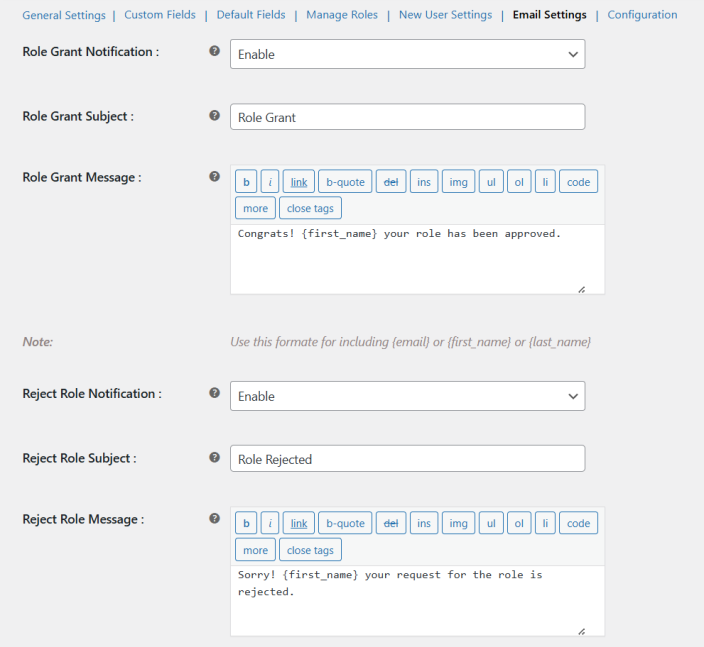Viewport: 704px width, 647px height.
Task: Open the Email Settings tab
Action: click(x=550, y=15)
